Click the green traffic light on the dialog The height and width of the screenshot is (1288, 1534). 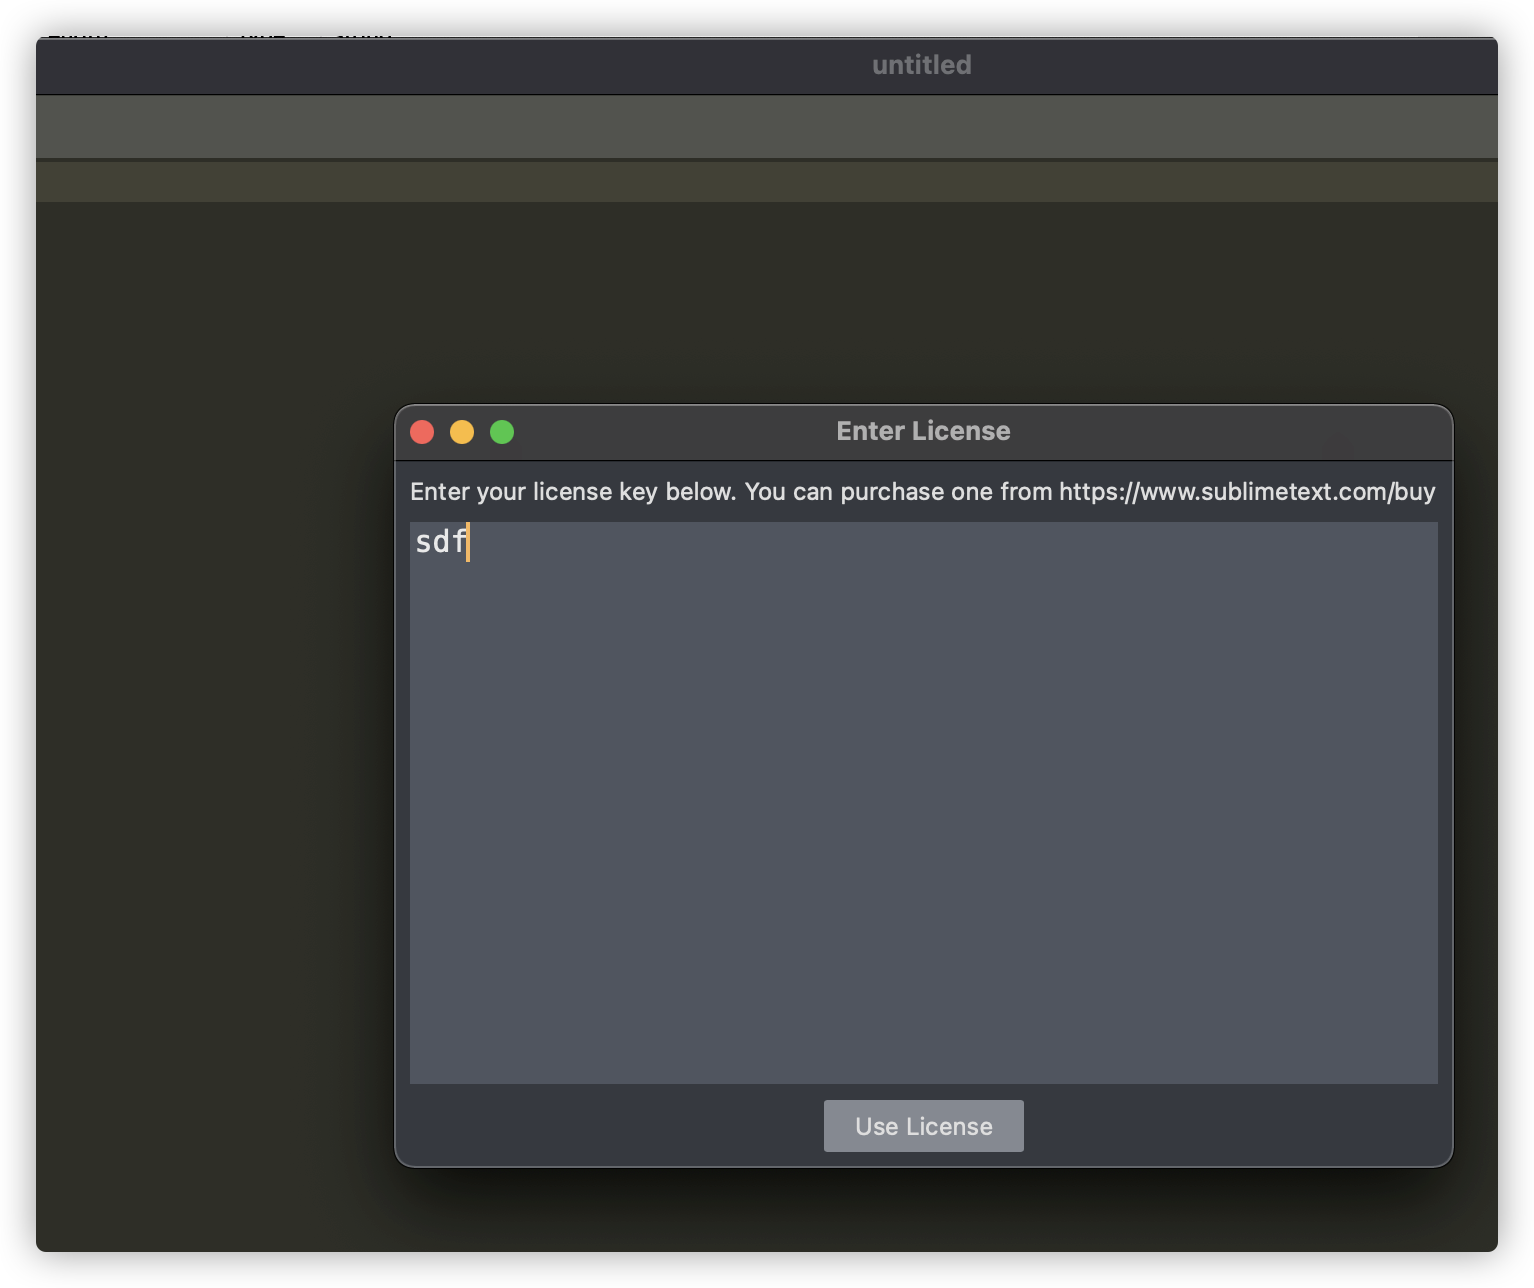click(x=503, y=431)
